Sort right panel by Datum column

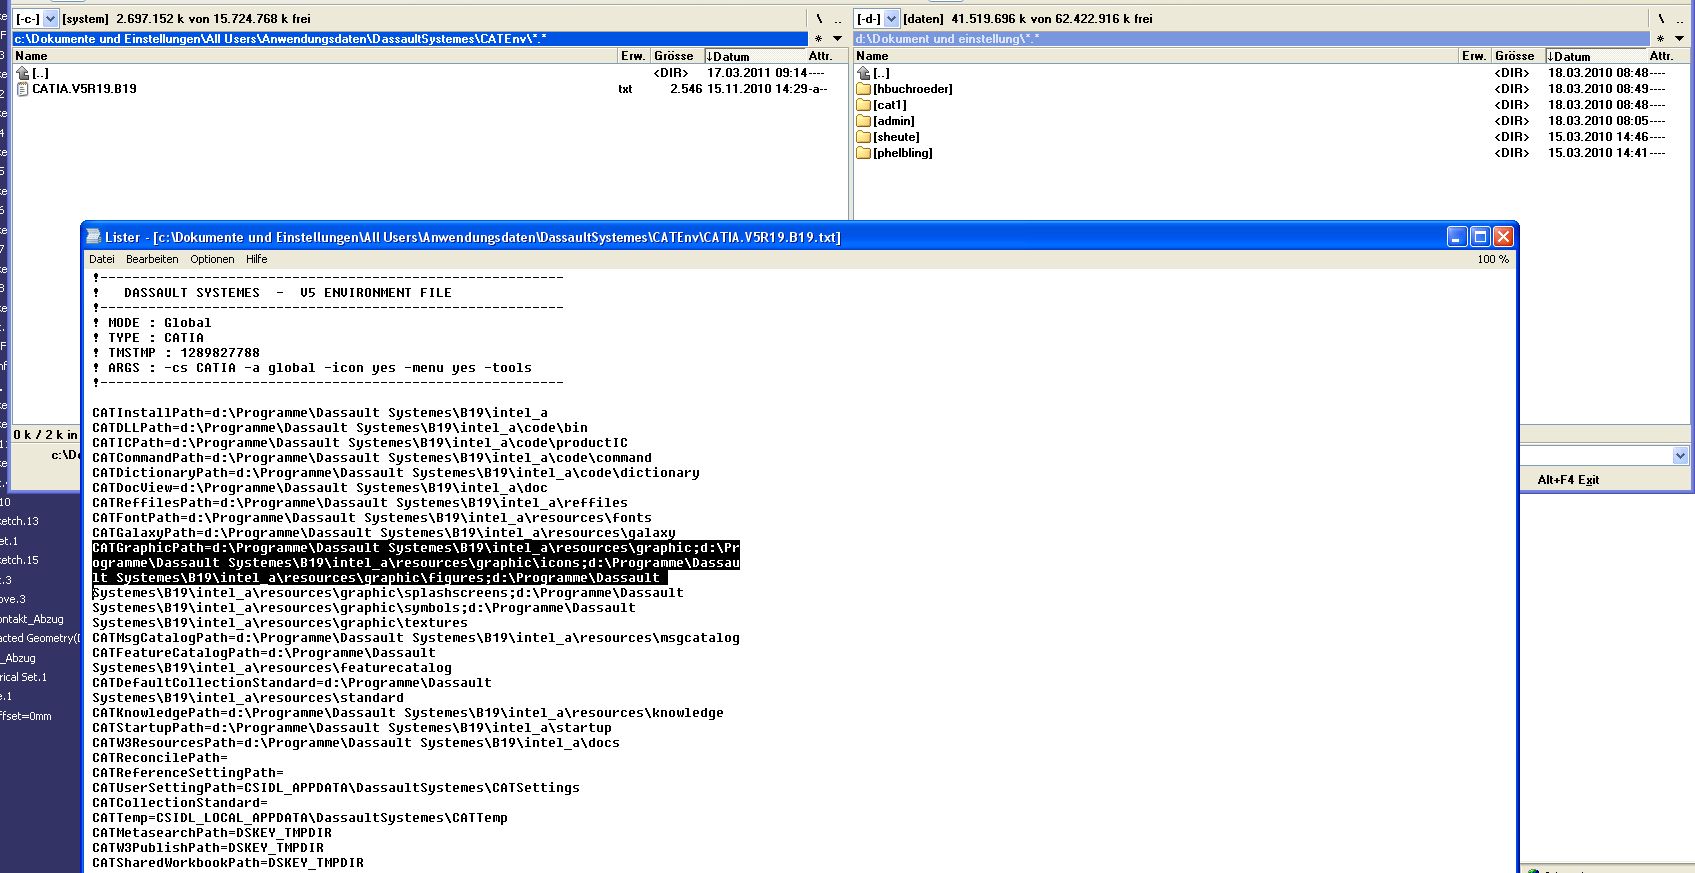pyautogui.click(x=1595, y=56)
